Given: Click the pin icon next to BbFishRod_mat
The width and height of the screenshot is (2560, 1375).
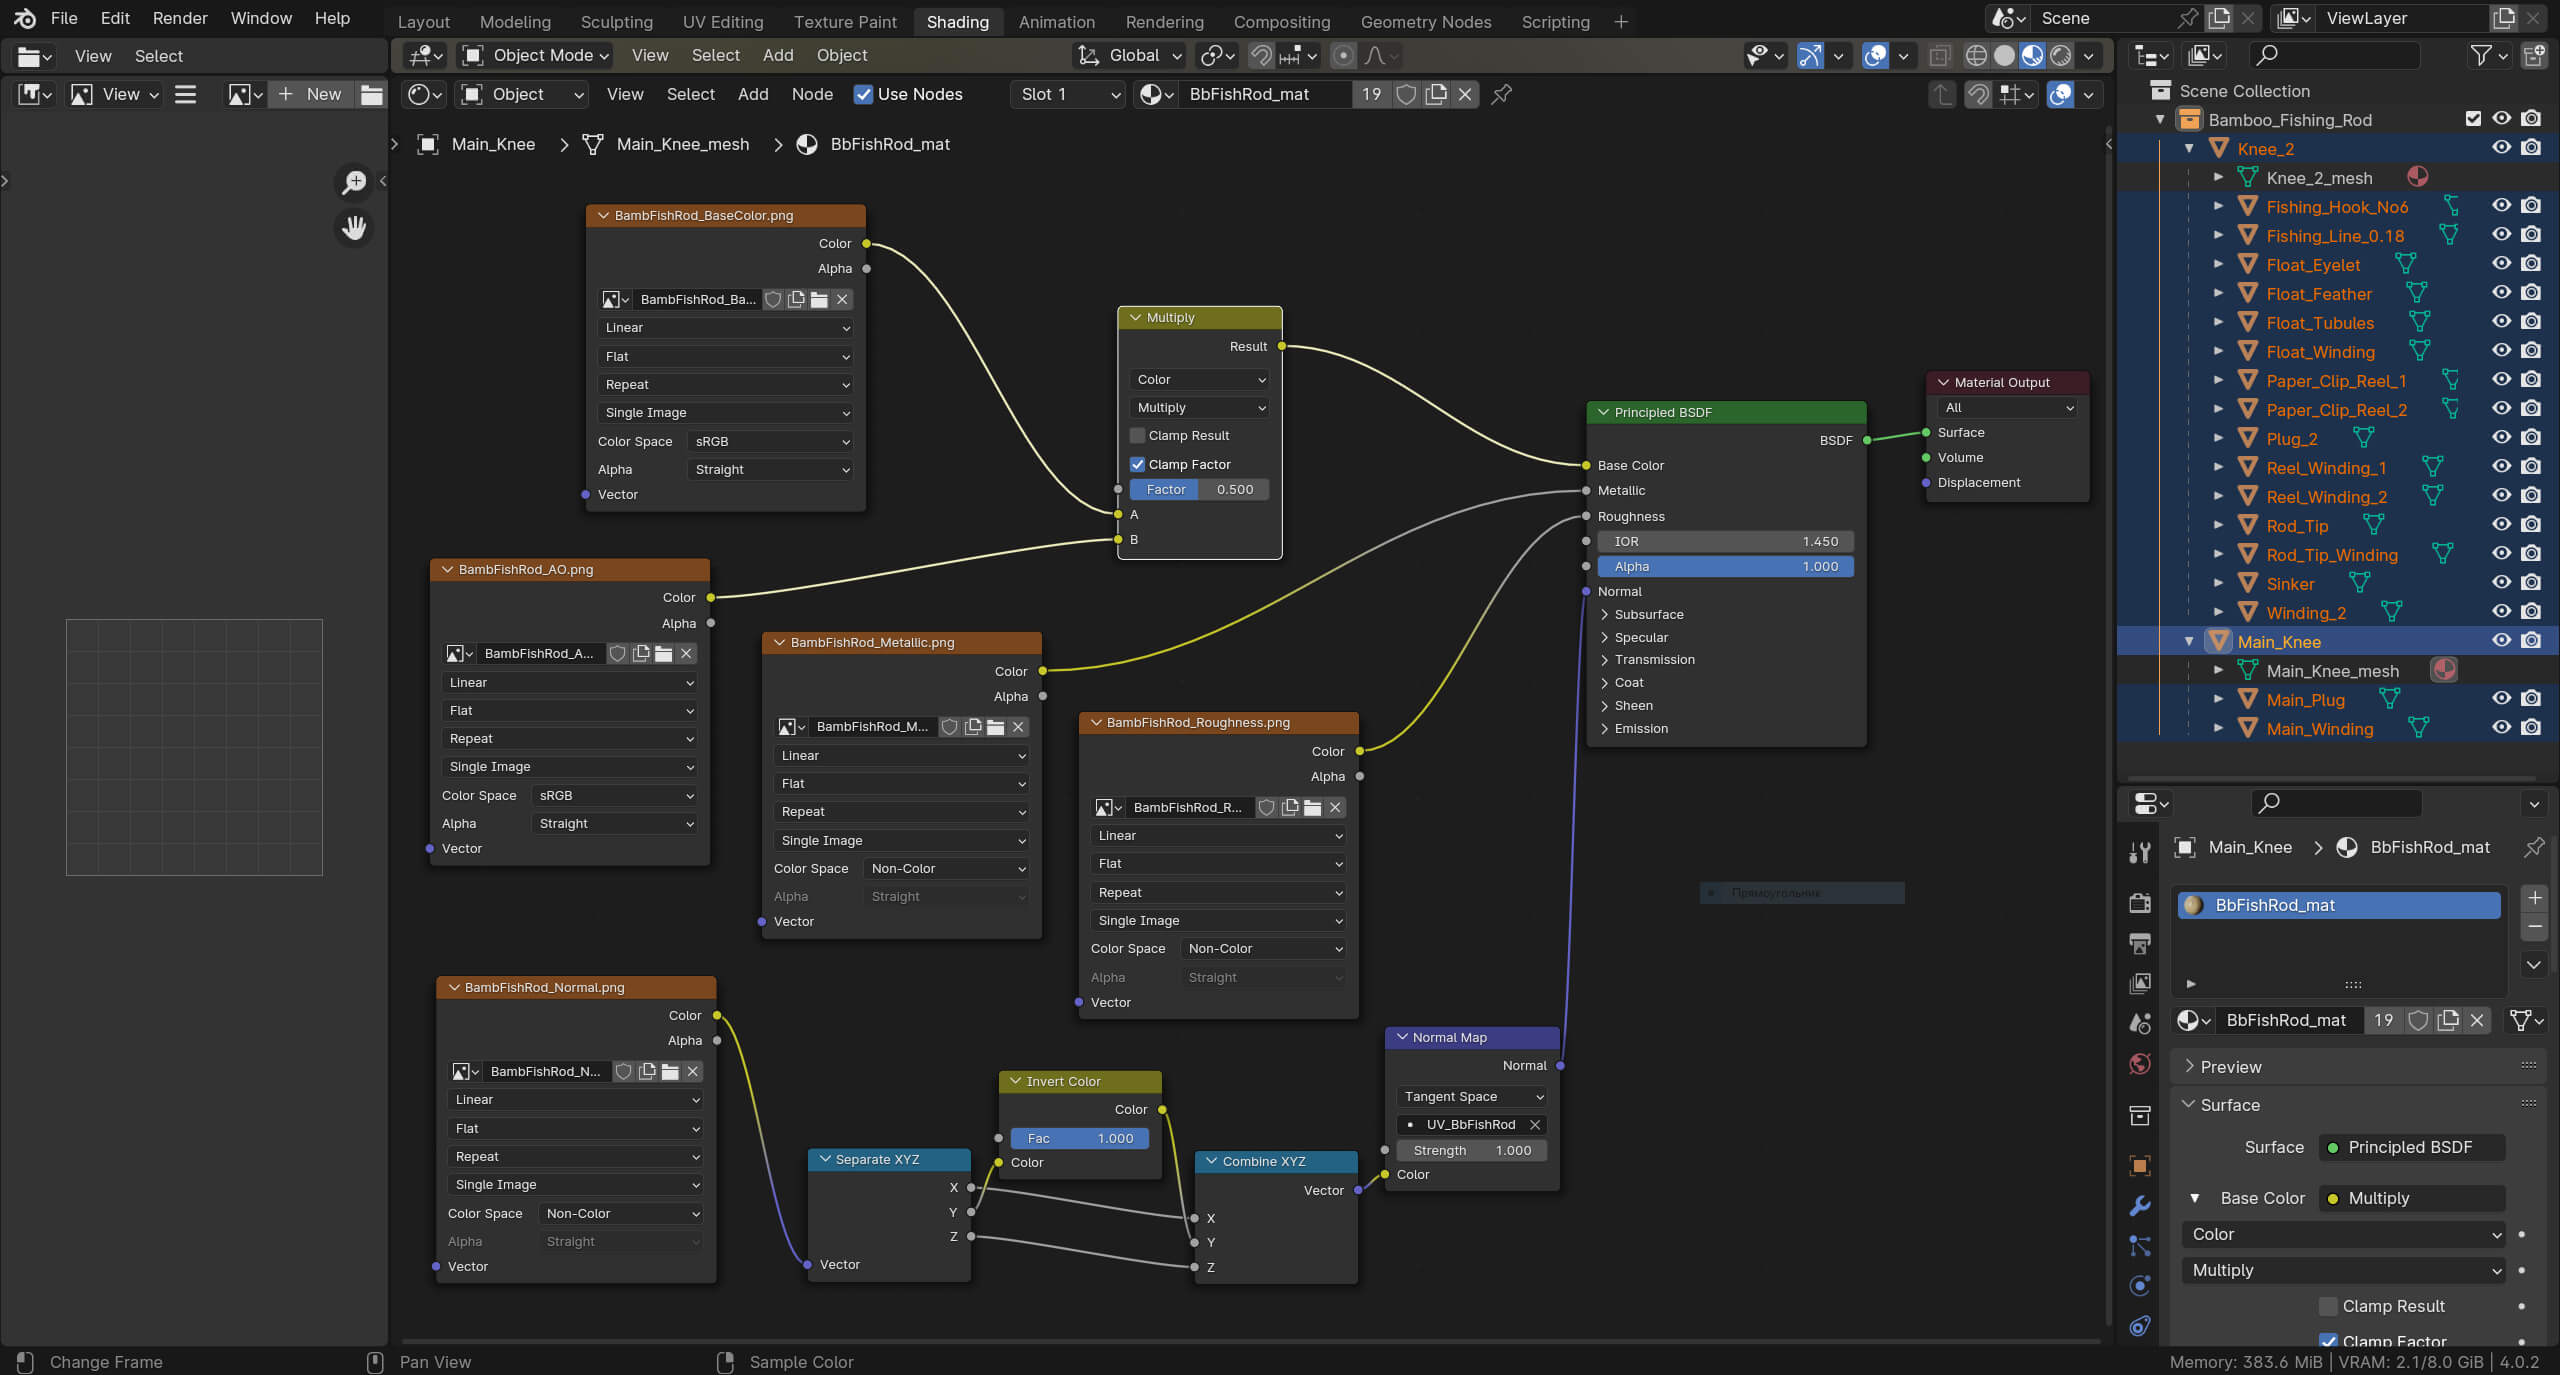Looking at the screenshot, I should [x=1501, y=94].
